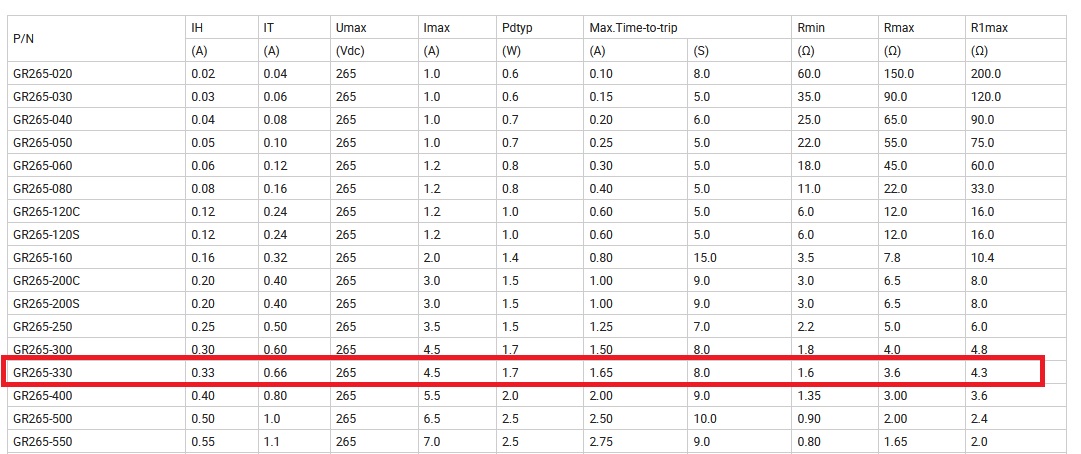1081x454 pixels.
Task: Select IH value 0.55 for GR265-550
Action: point(203,442)
